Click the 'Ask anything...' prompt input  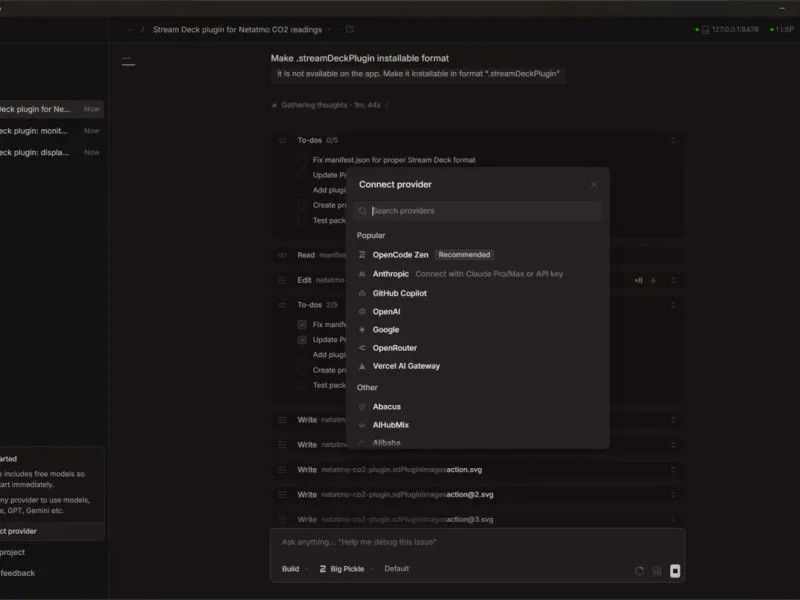pyautogui.click(x=477, y=542)
